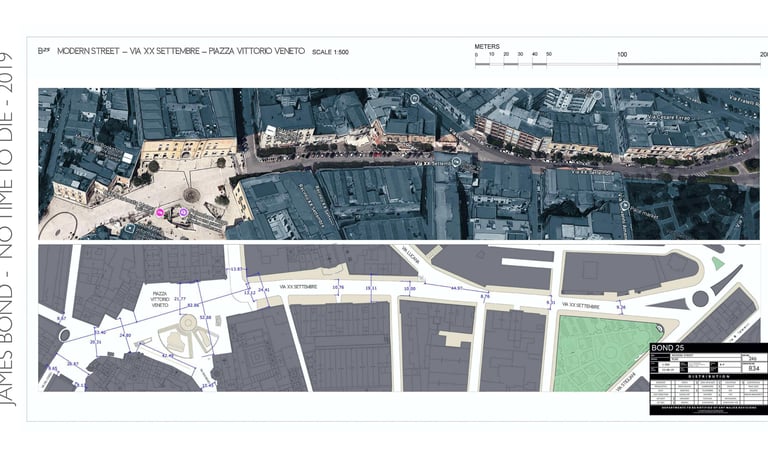Click the 42.48 dimension label below the fountain

[x=168, y=356]
